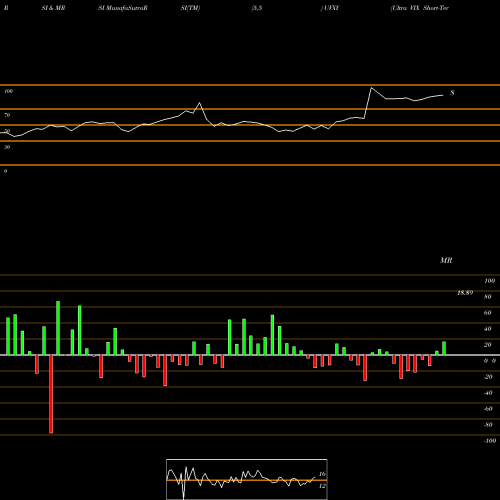Viewport: 500px width, 500px height.
Task: Click the 40 label on MR axis
Action: [488, 329]
